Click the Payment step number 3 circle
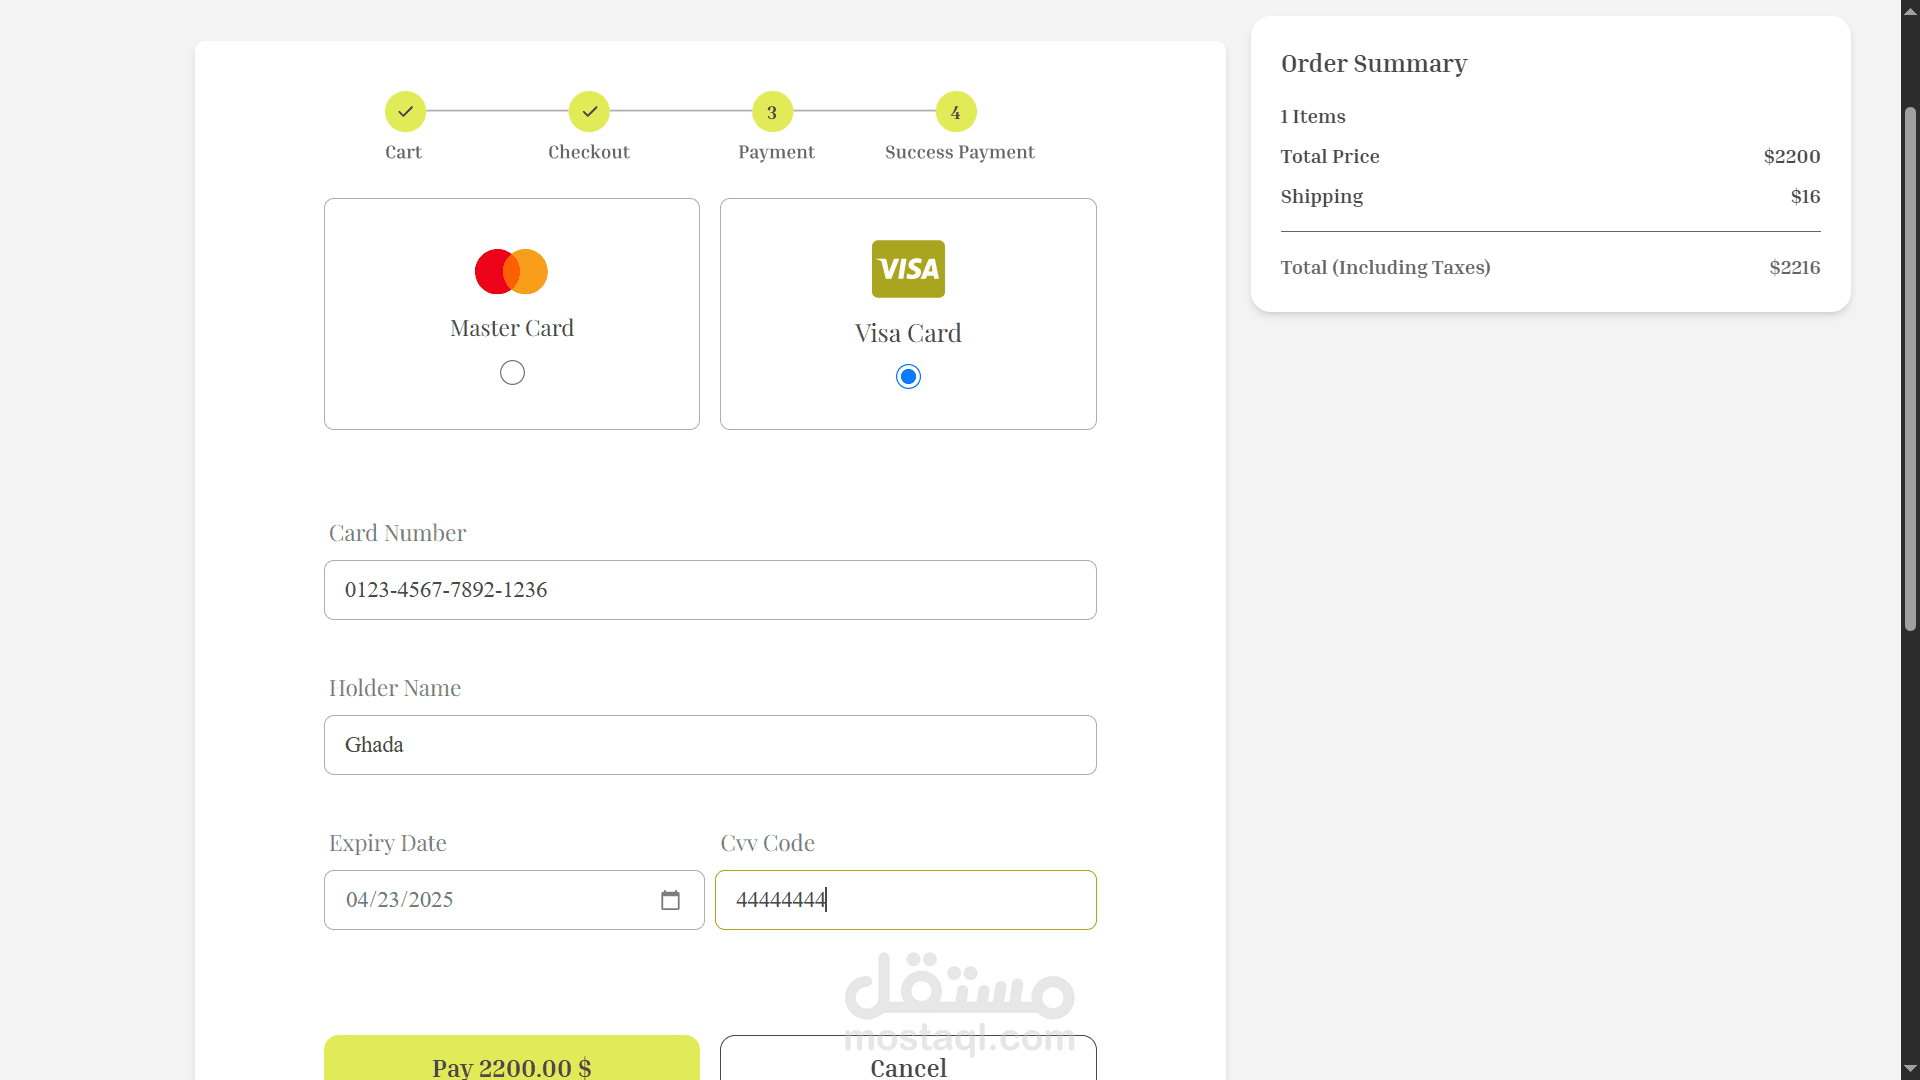The height and width of the screenshot is (1080, 1920). [772, 112]
